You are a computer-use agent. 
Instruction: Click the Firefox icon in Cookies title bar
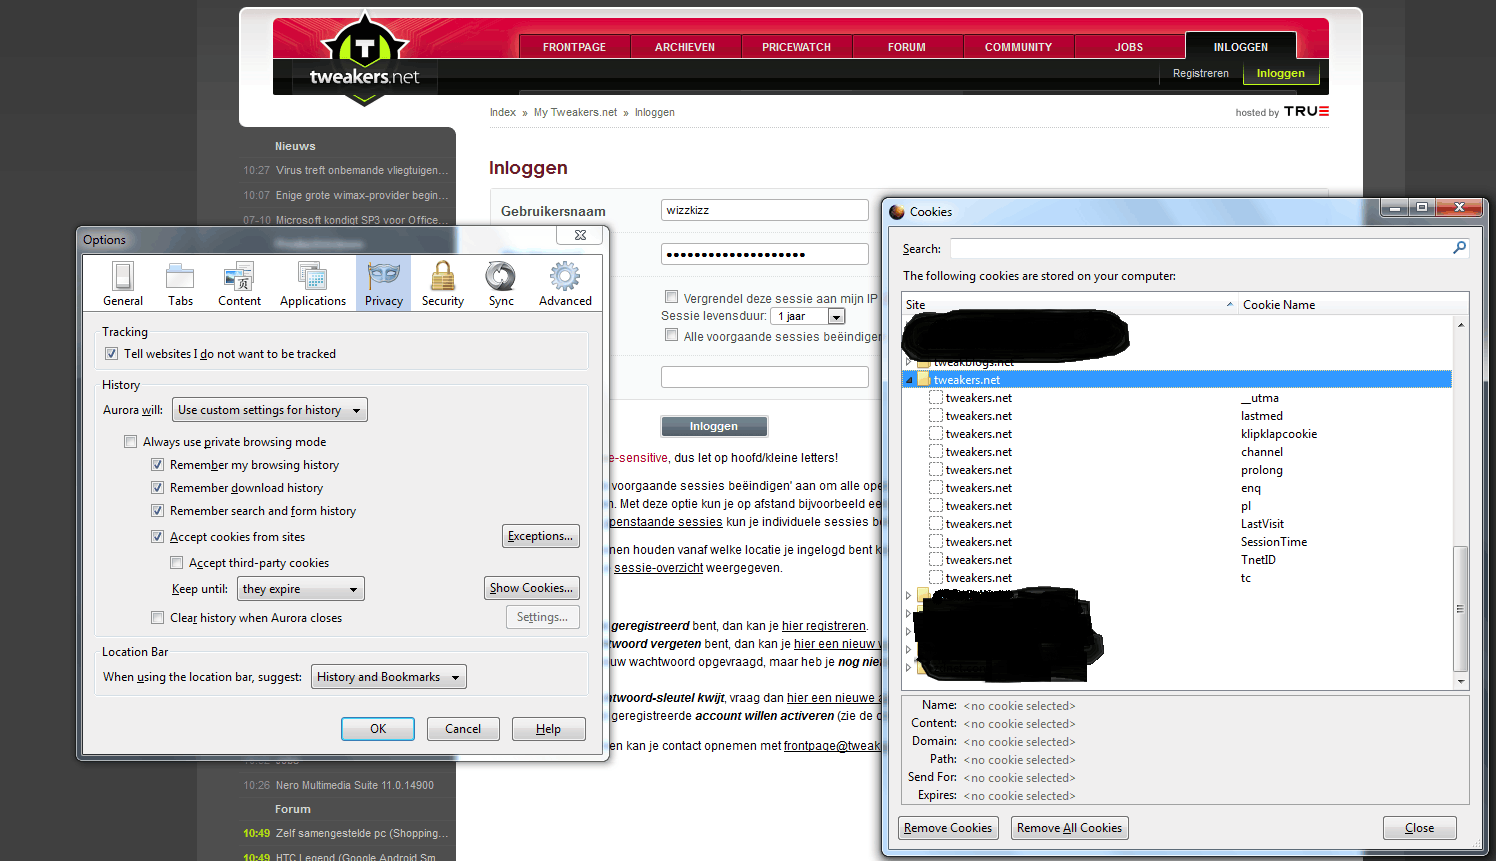pos(897,212)
